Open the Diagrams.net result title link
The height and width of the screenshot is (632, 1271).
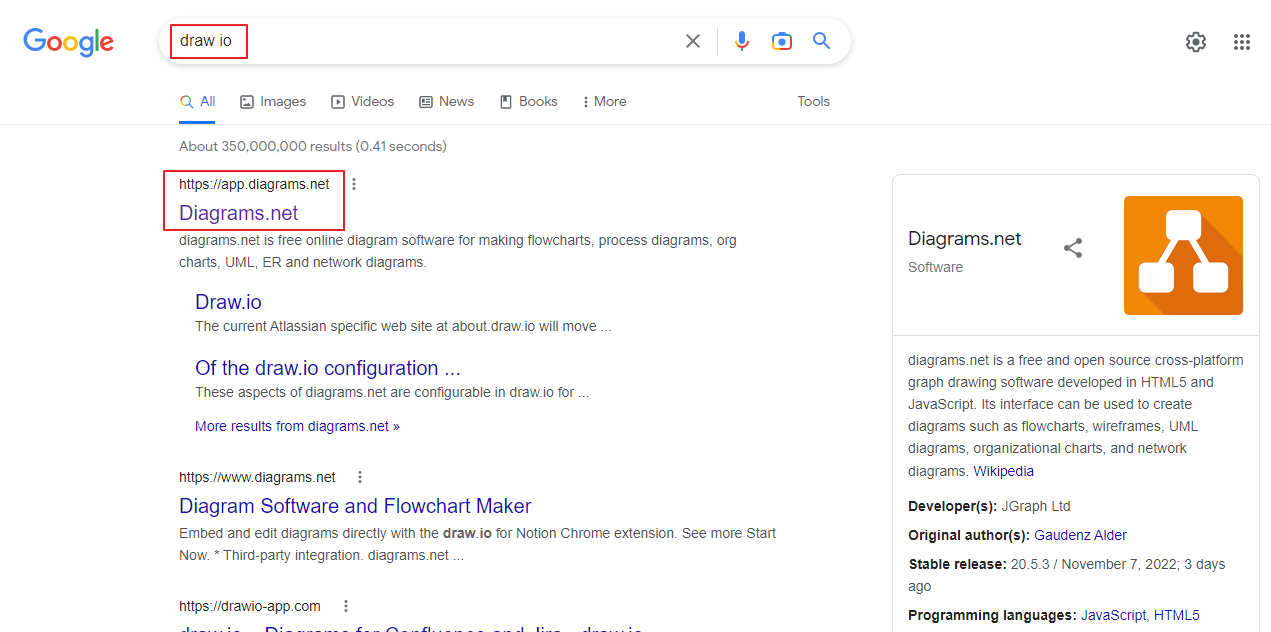coord(239,213)
